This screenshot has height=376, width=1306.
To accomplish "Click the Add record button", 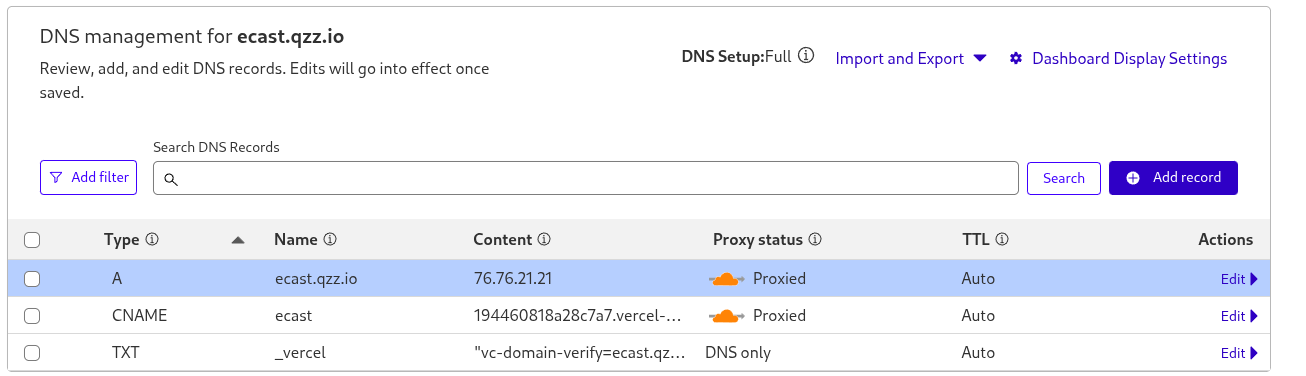I will point(1173,178).
